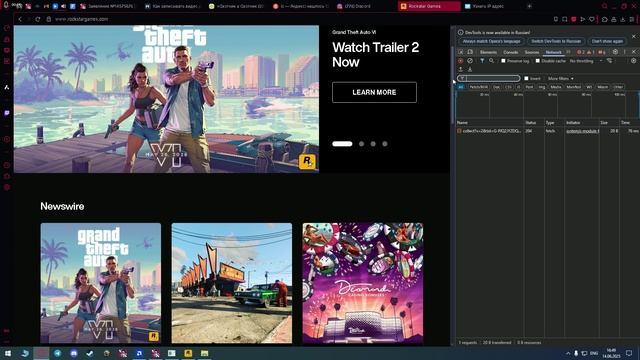Open the network search magnifier
Image resolution: width=640 pixels, height=360 pixels.
(x=491, y=61)
